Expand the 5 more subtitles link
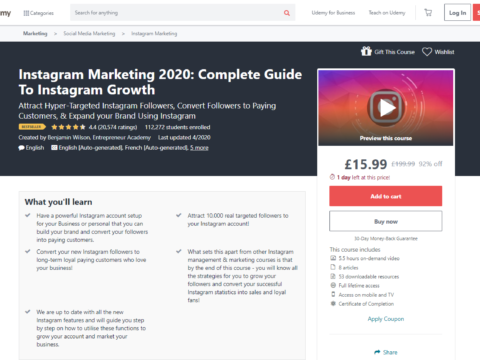The height and width of the screenshot is (360, 480). (199, 148)
